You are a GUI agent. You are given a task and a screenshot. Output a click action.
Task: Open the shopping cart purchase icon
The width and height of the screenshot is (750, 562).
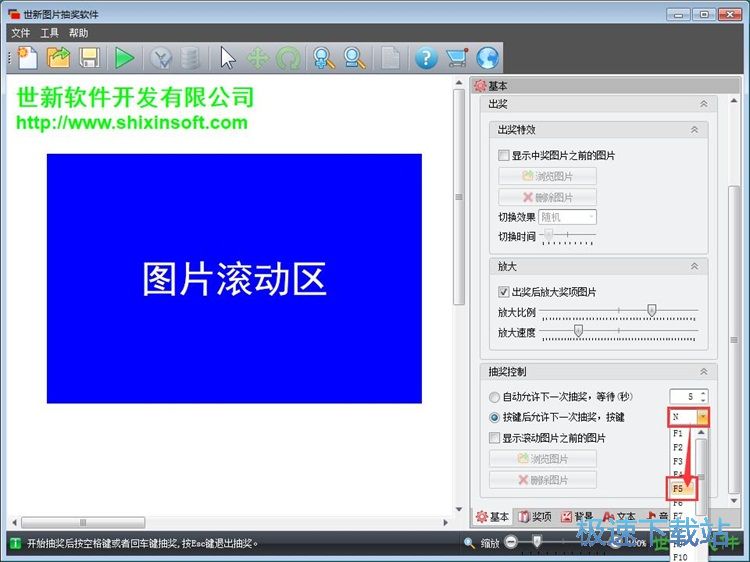click(457, 58)
